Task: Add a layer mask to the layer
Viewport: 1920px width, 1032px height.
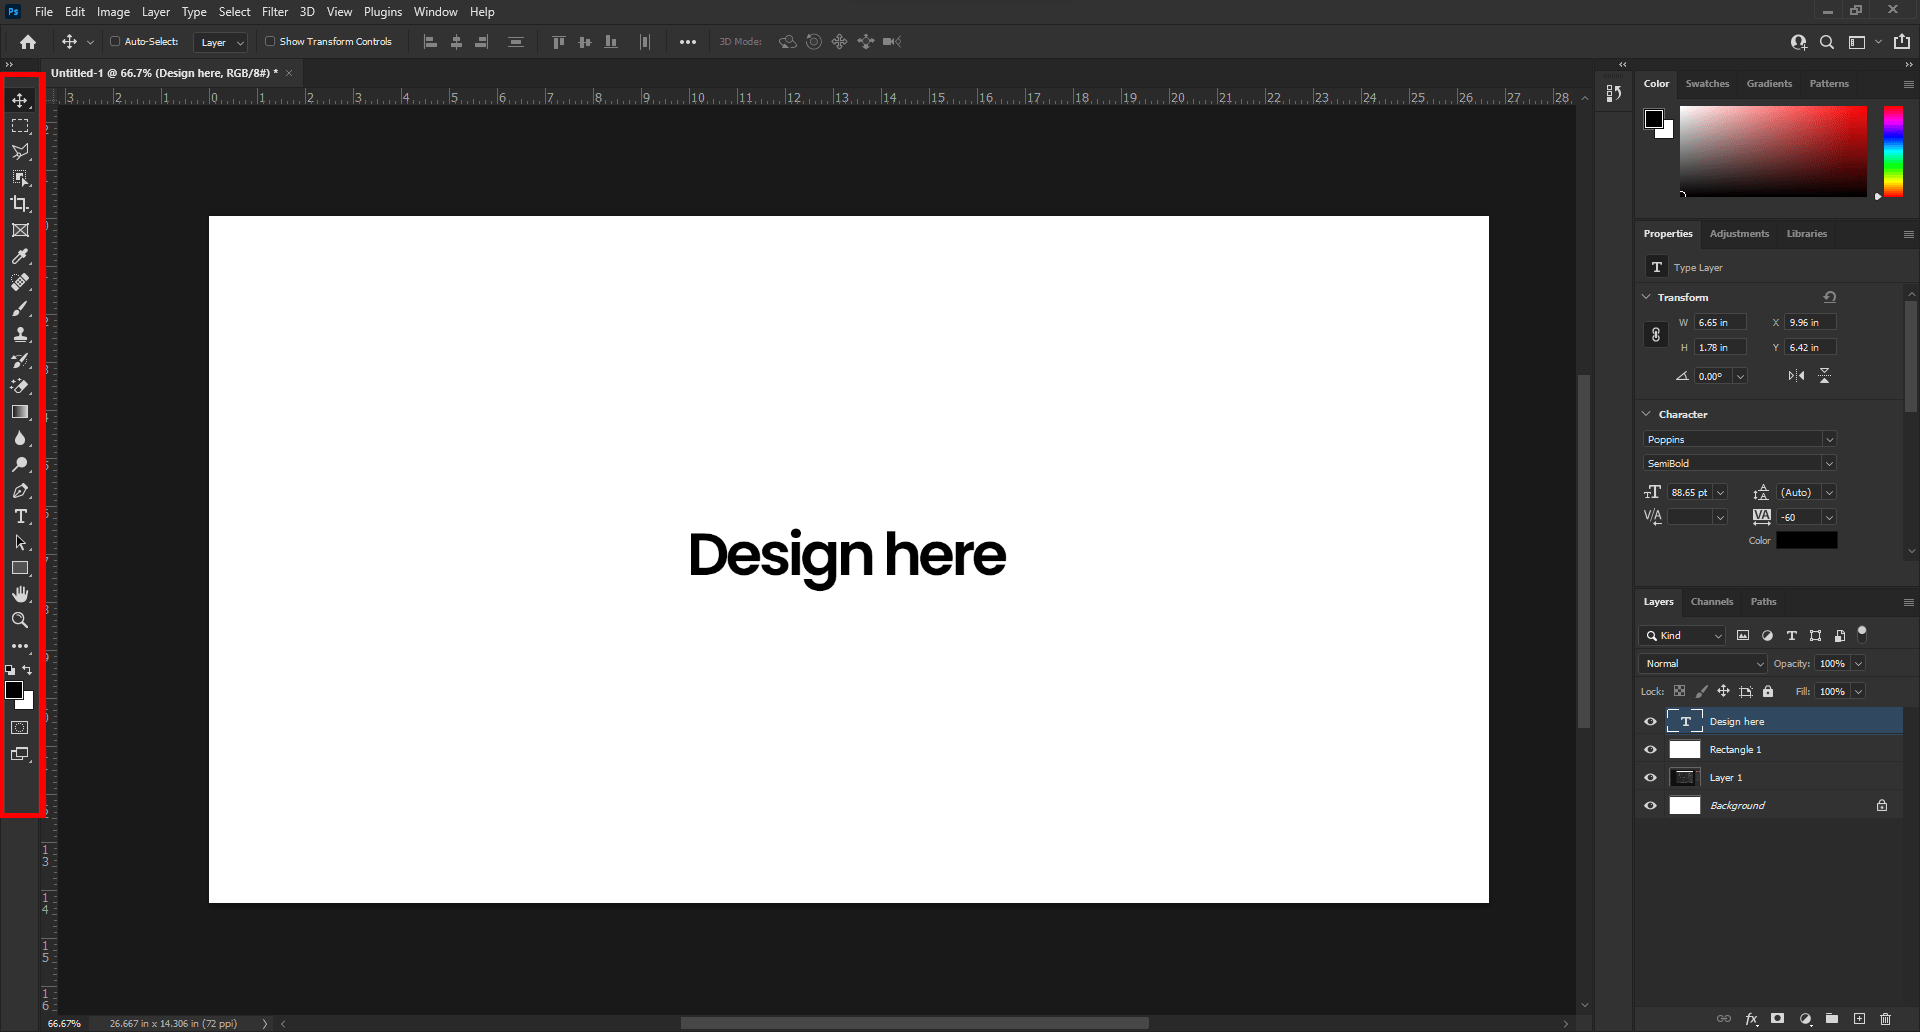Action: (x=1777, y=1019)
